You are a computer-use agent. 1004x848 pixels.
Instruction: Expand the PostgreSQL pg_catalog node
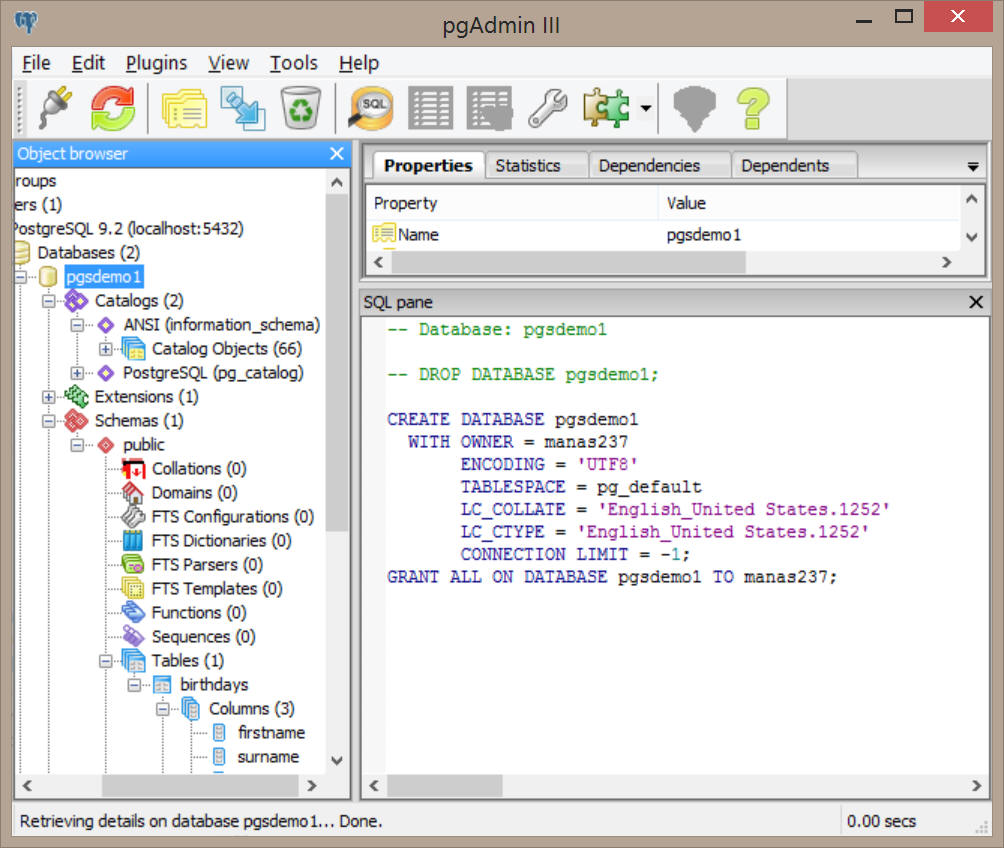[77, 373]
